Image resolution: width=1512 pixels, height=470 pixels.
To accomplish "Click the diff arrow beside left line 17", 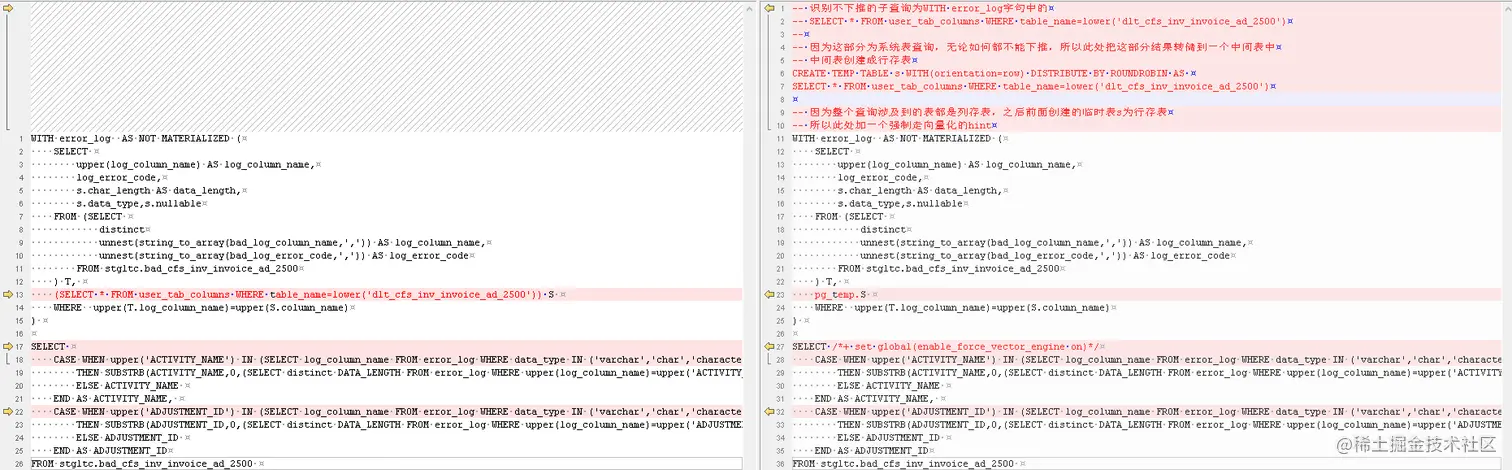I will (9, 347).
